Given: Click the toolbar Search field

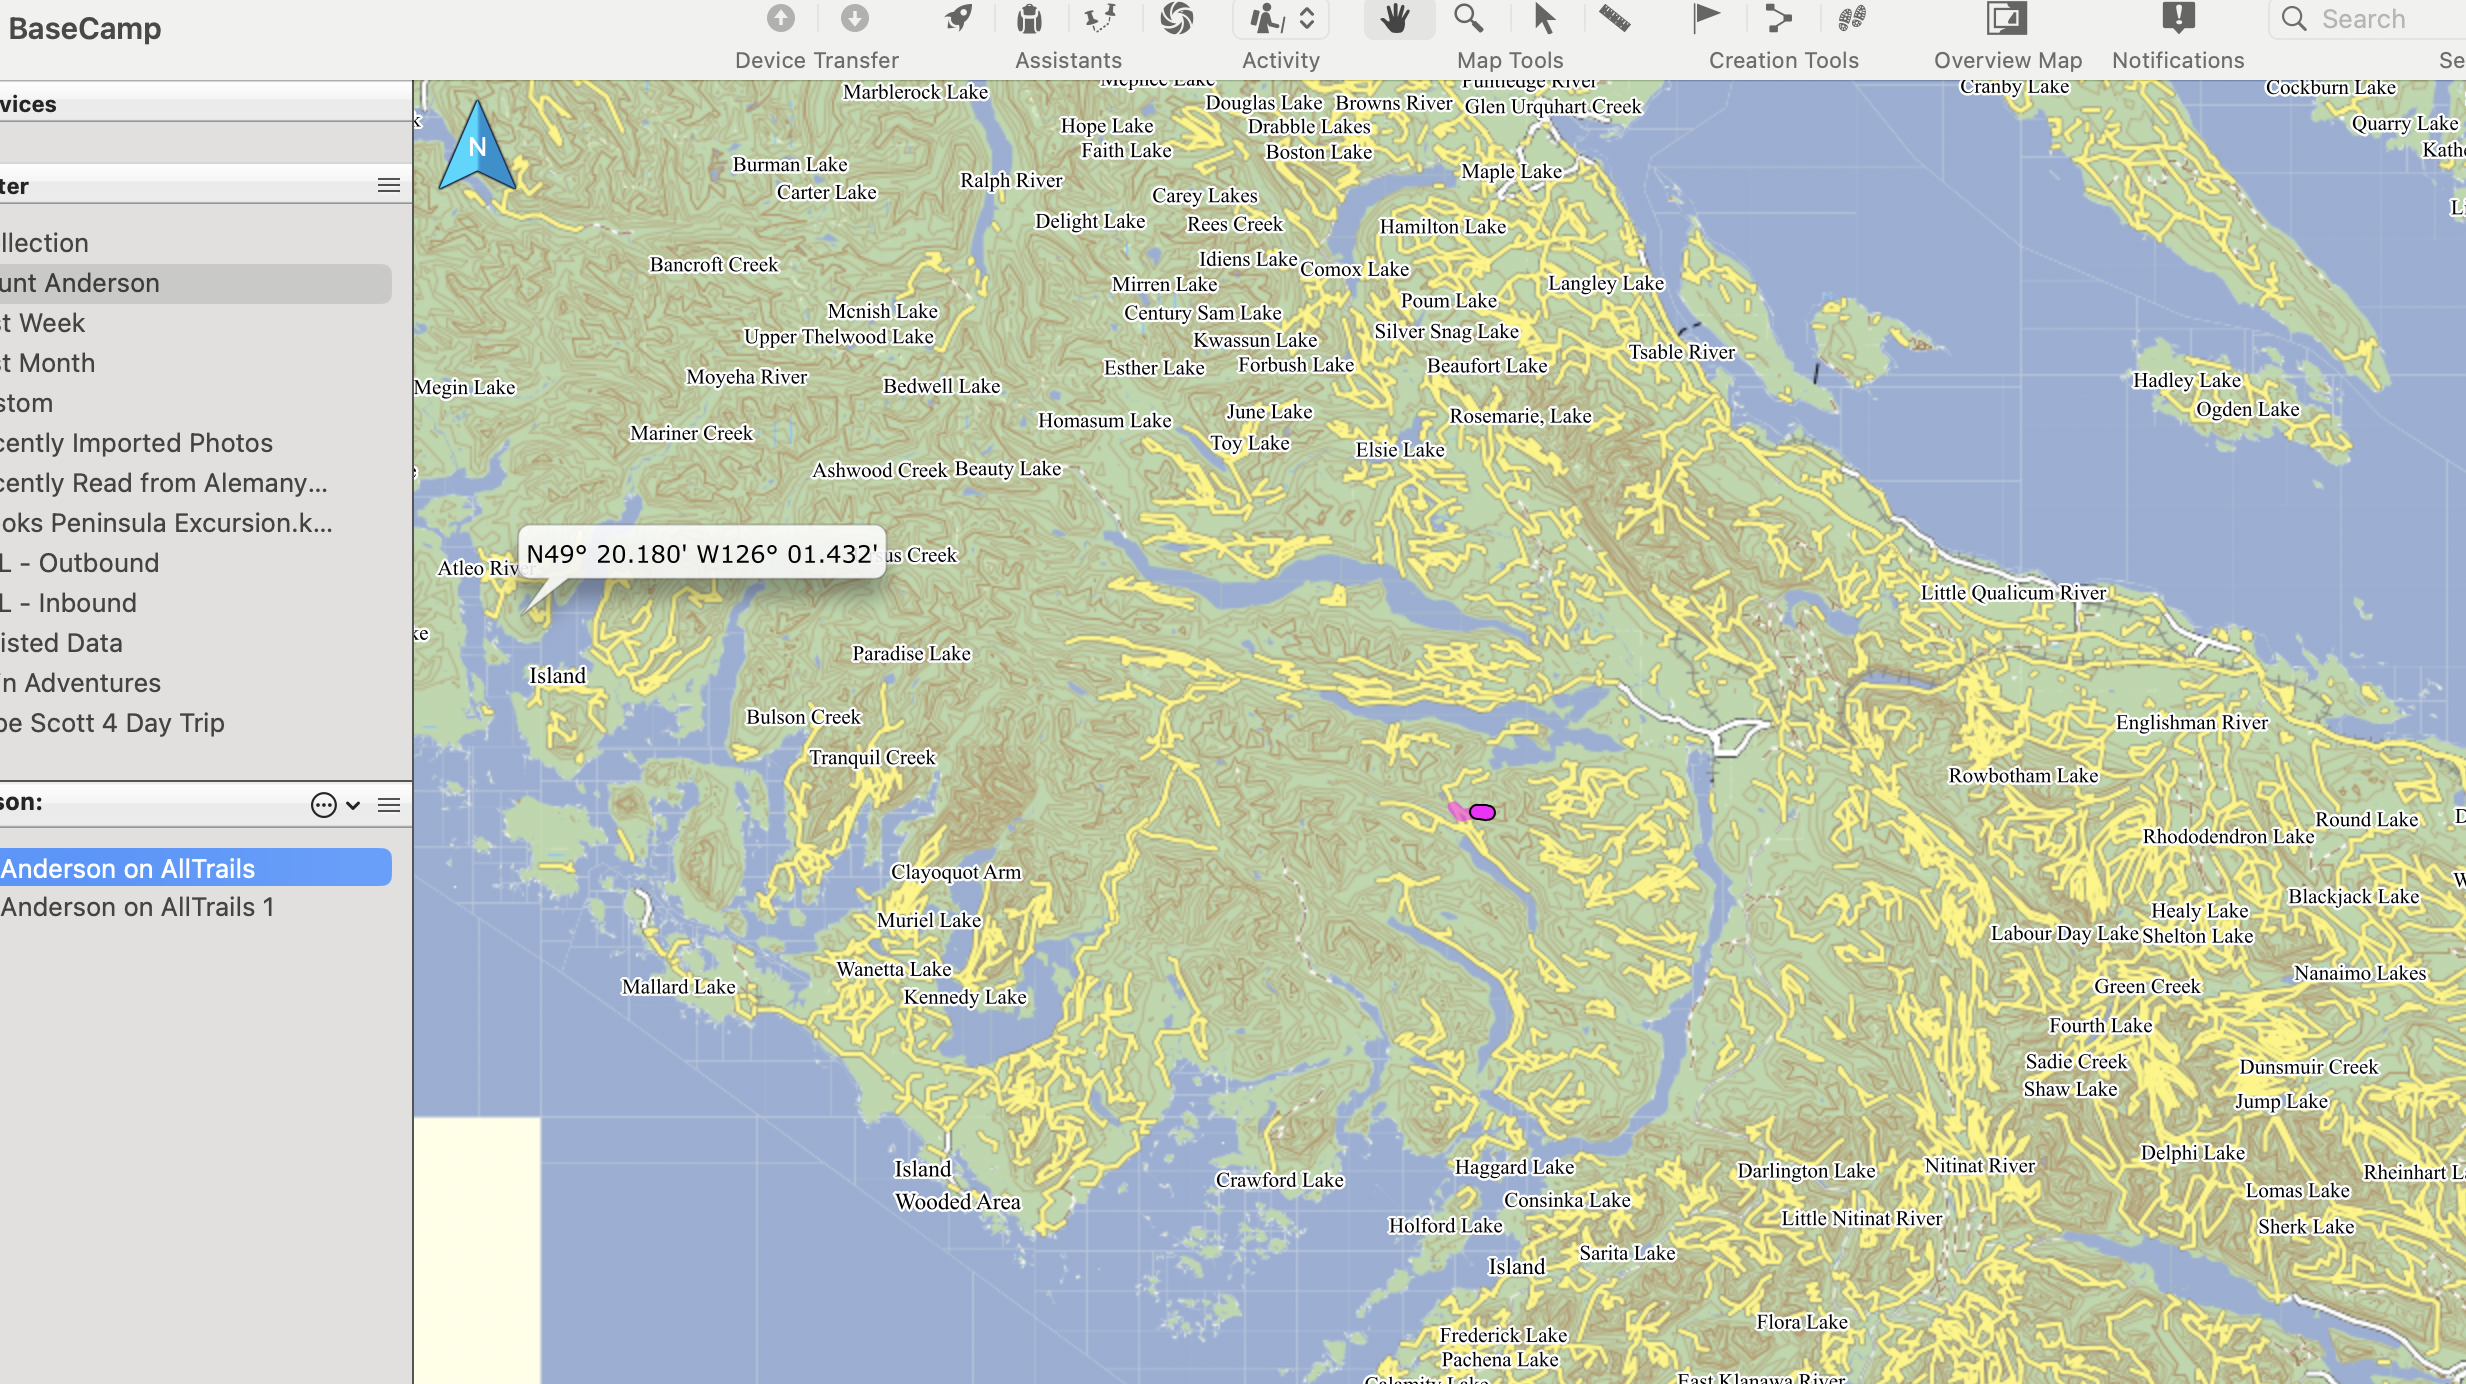Looking at the screenshot, I should (2370, 19).
